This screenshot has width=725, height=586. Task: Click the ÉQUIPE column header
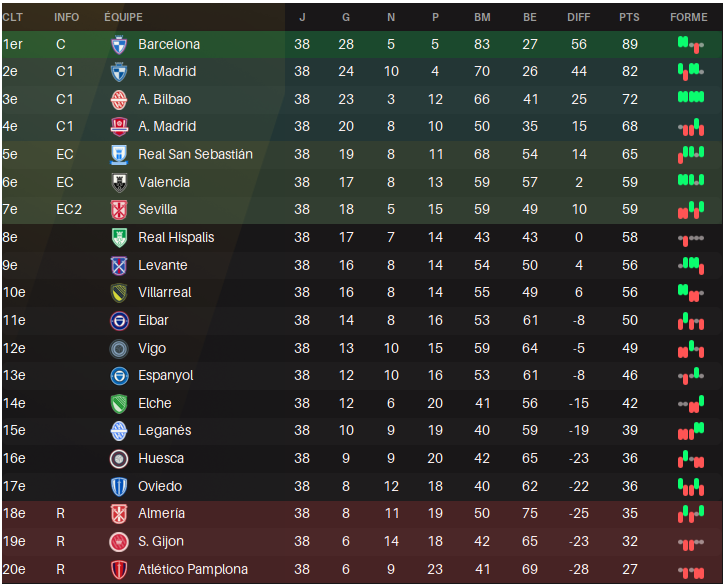coord(123,17)
